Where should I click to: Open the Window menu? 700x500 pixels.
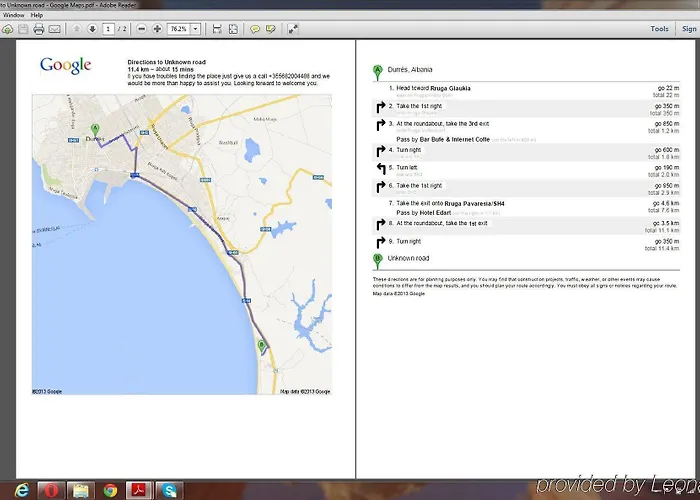coord(13,16)
